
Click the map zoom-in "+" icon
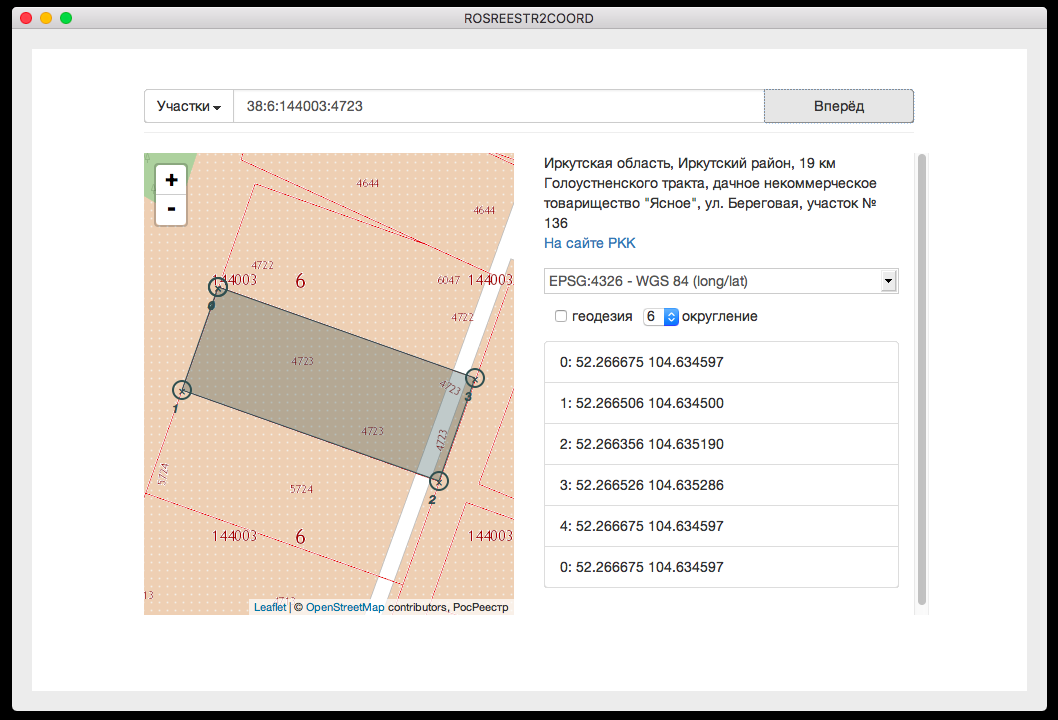[170, 178]
